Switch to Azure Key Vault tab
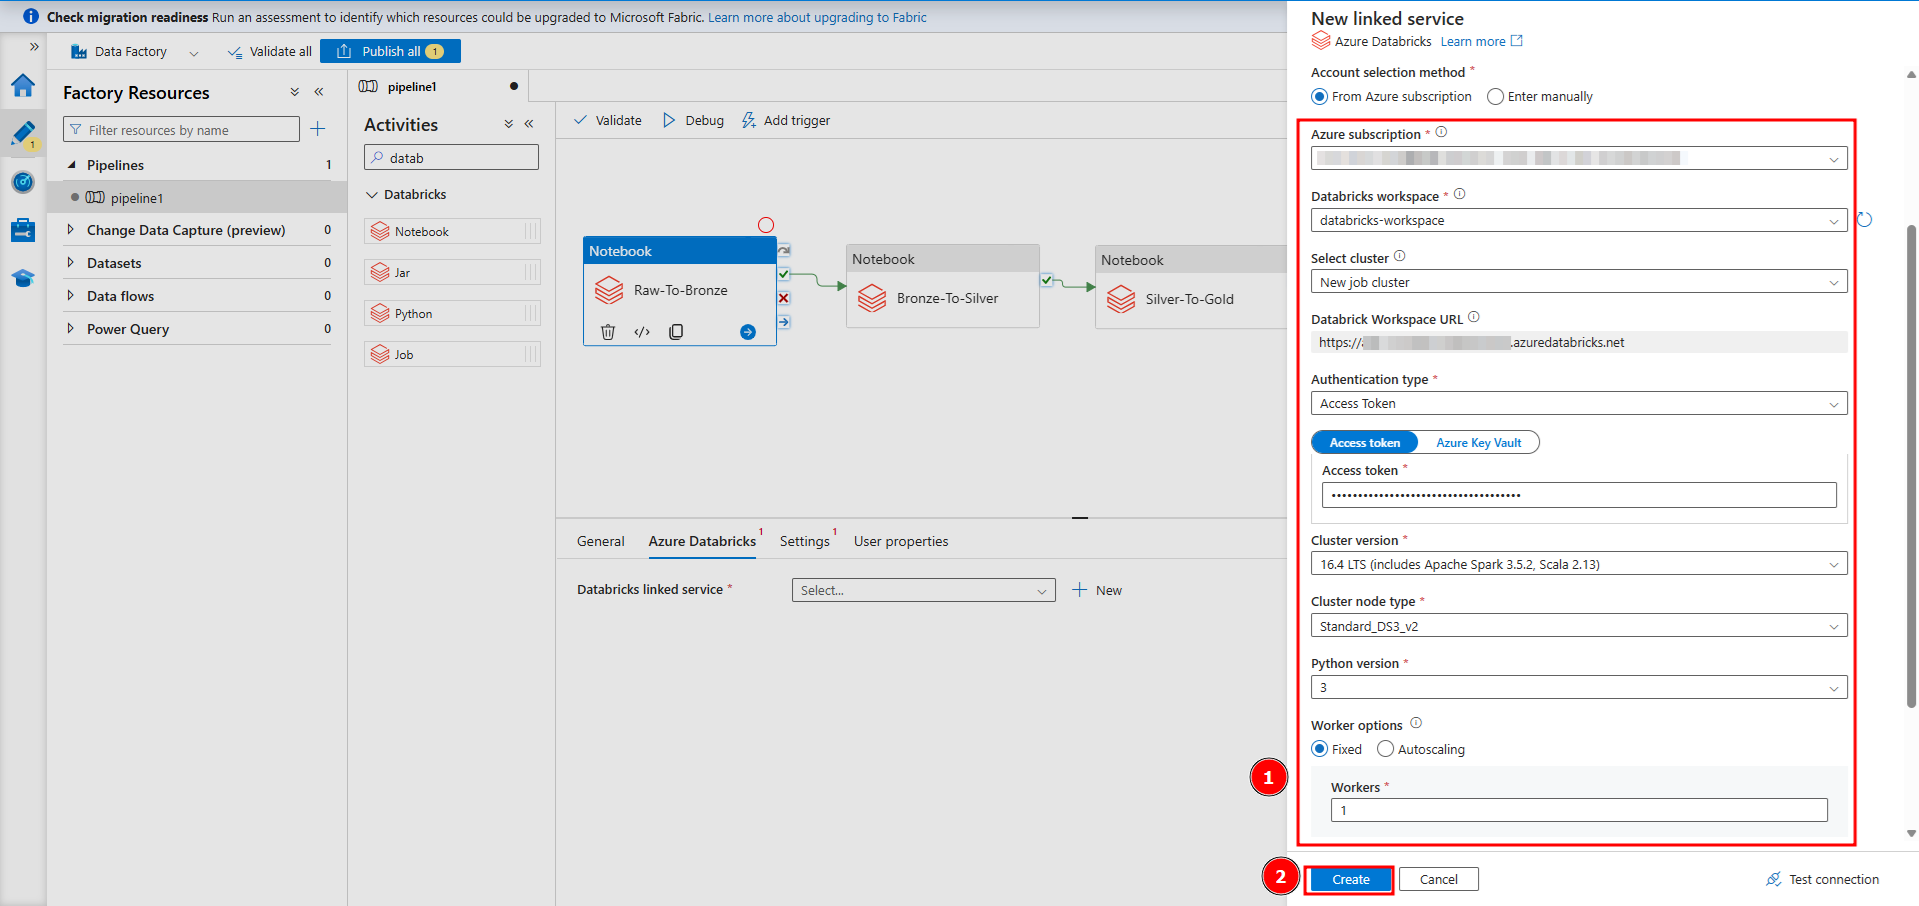The image size is (1919, 906). [1478, 443]
